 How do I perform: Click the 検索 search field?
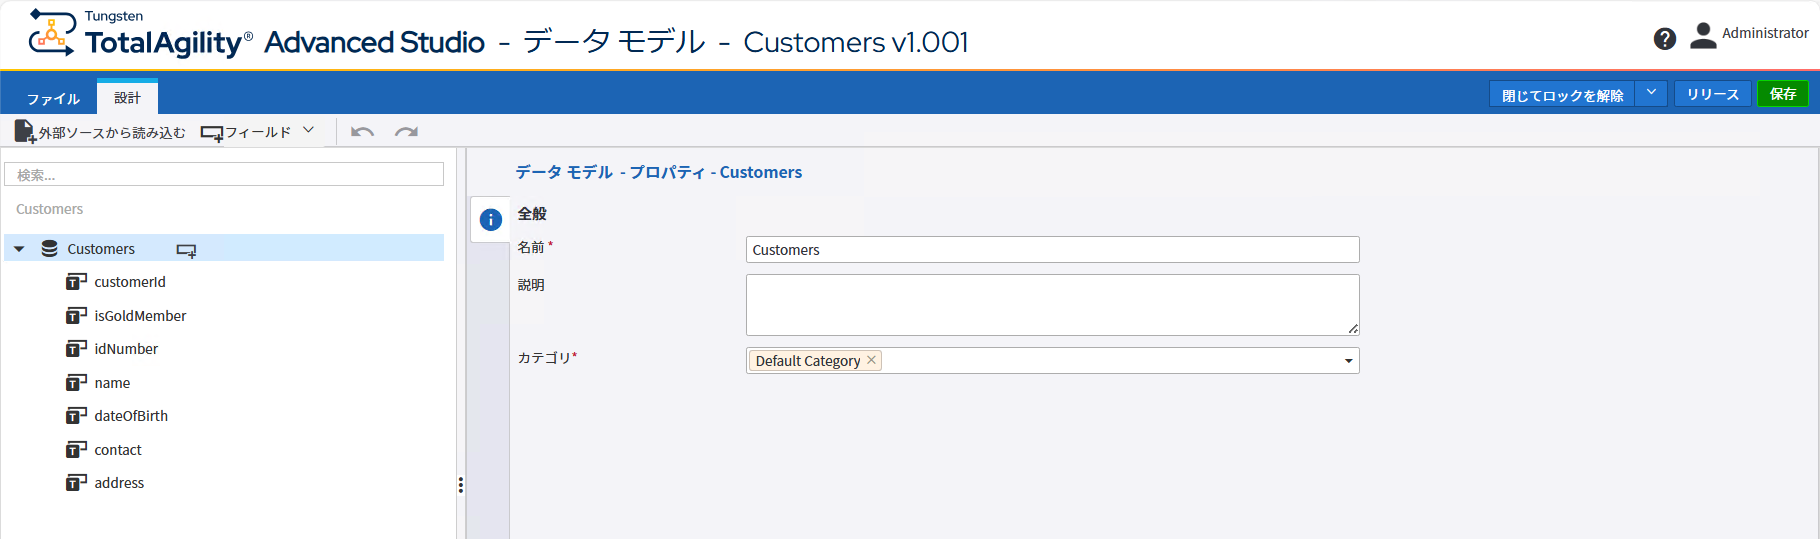224,175
